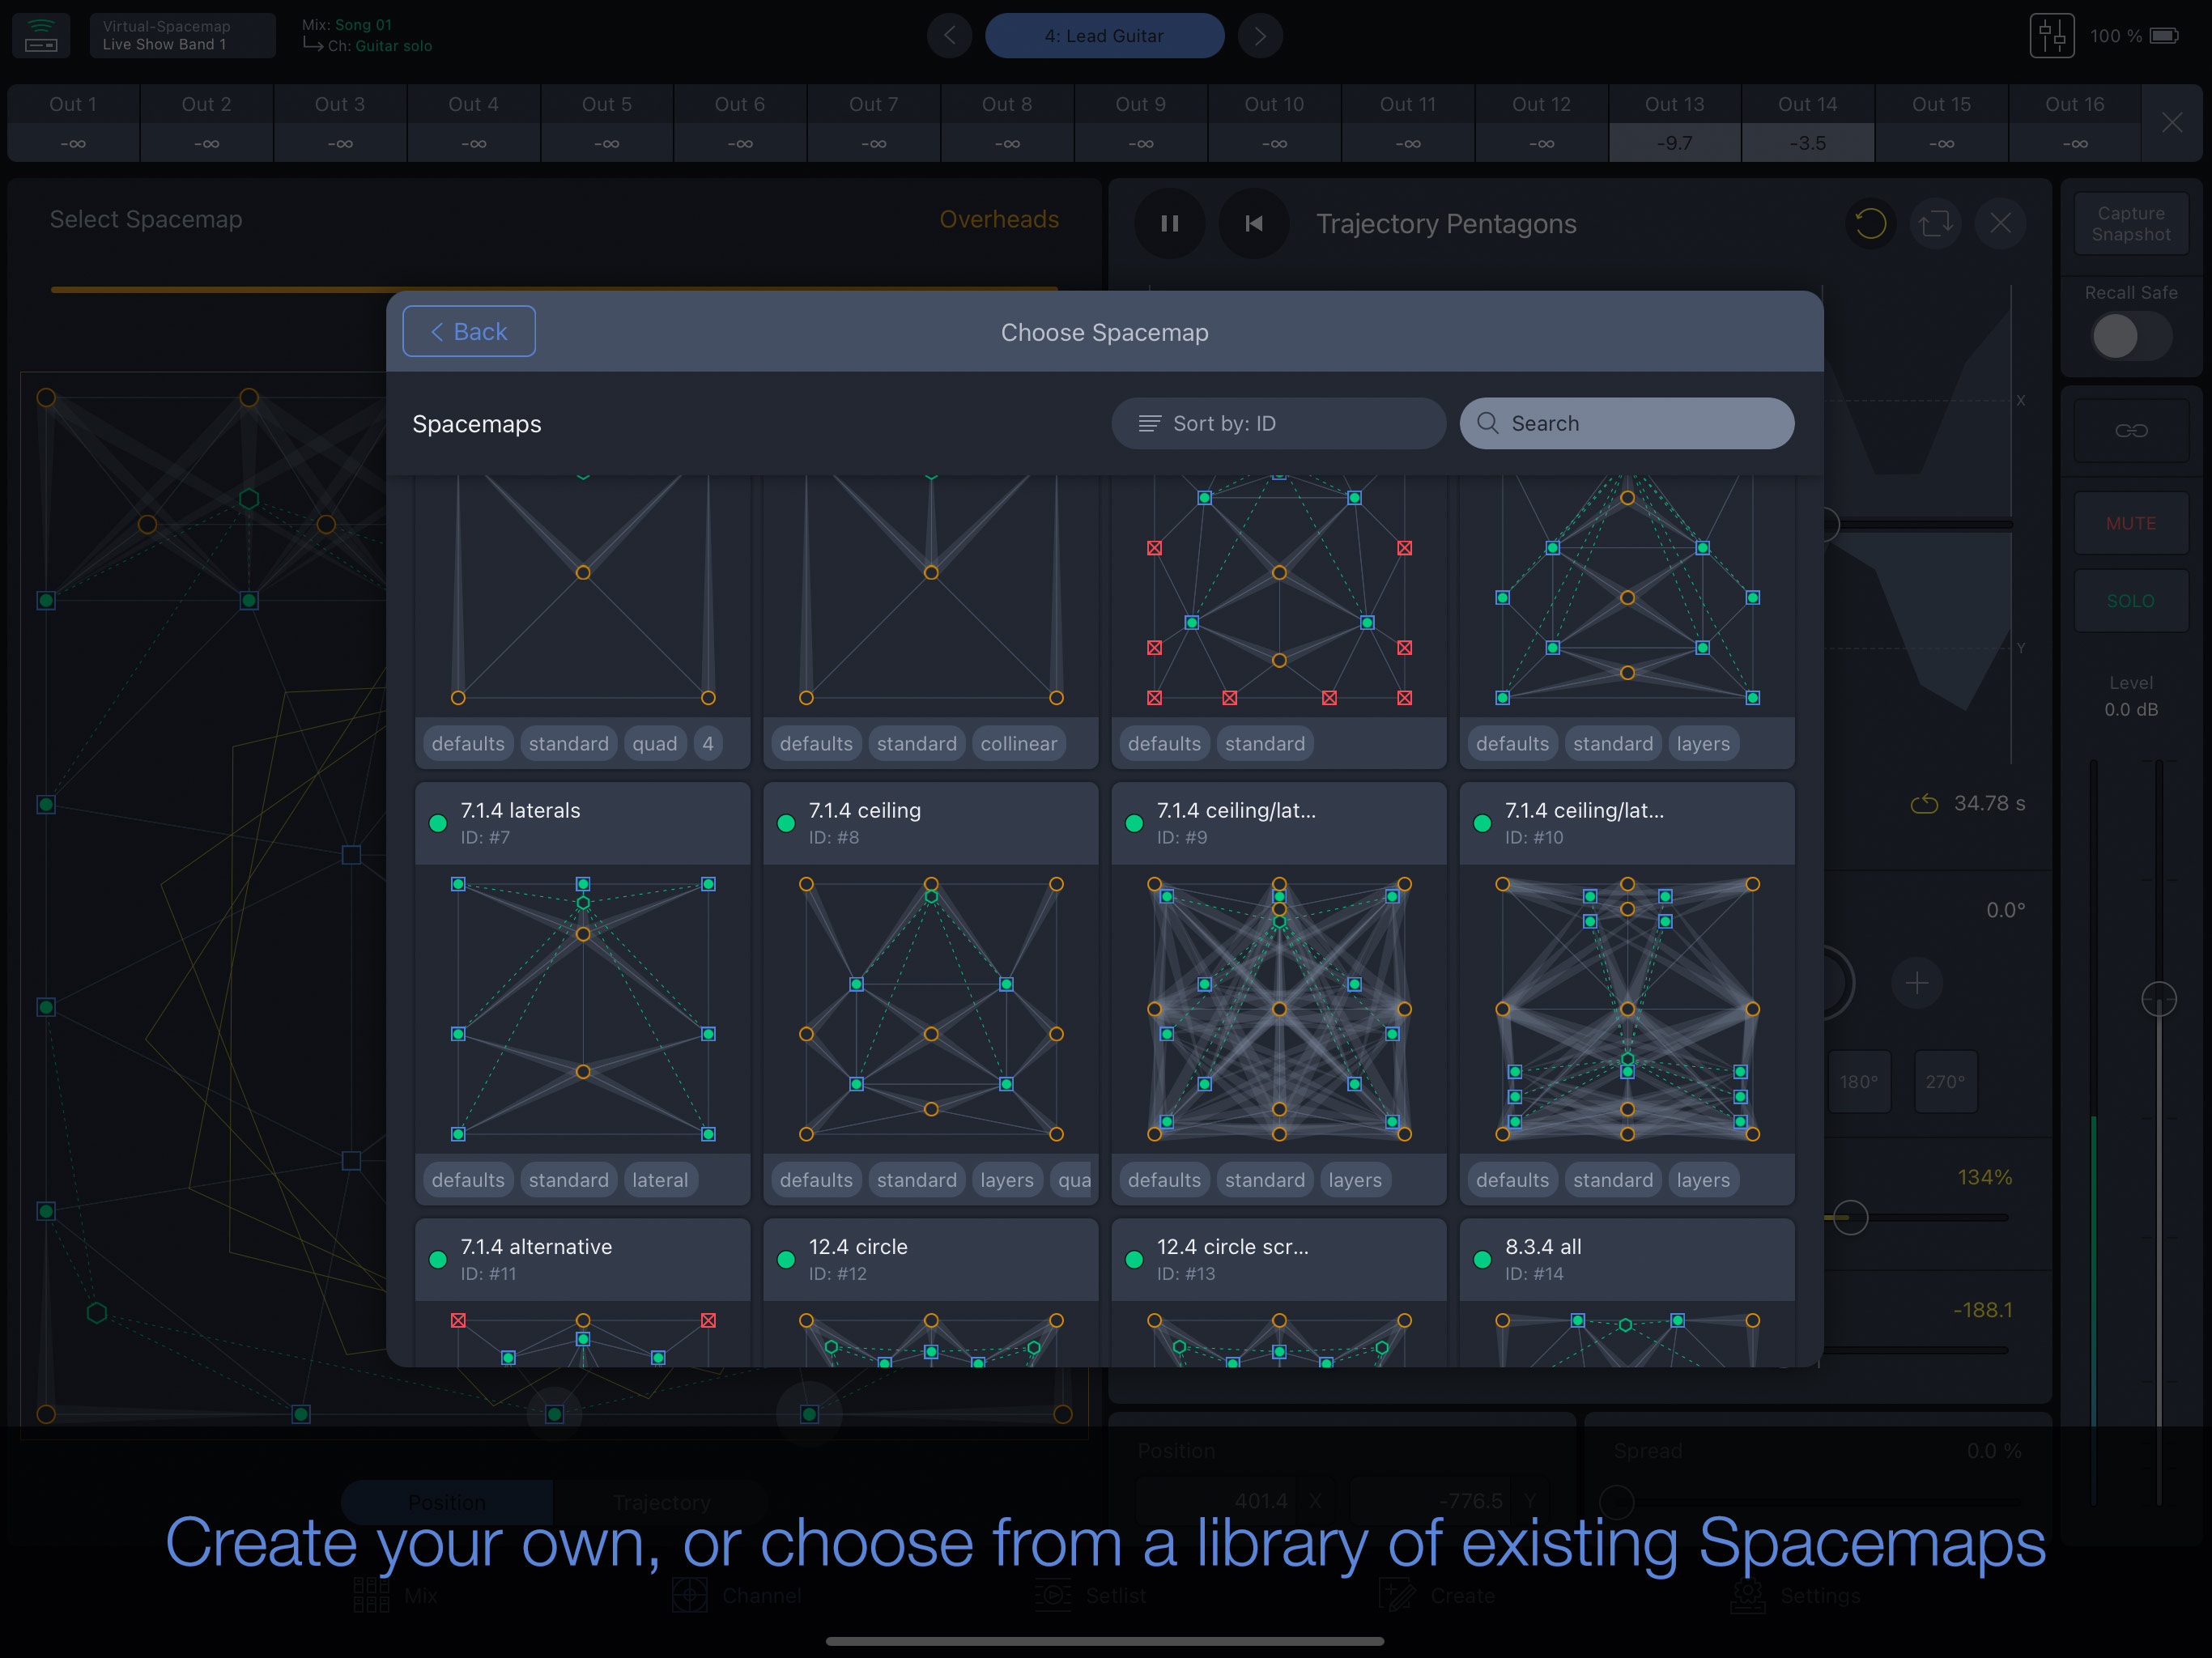Click the network device icon top-left
Viewport: 2212px width, 1658px height.
[x=41, y=35]
